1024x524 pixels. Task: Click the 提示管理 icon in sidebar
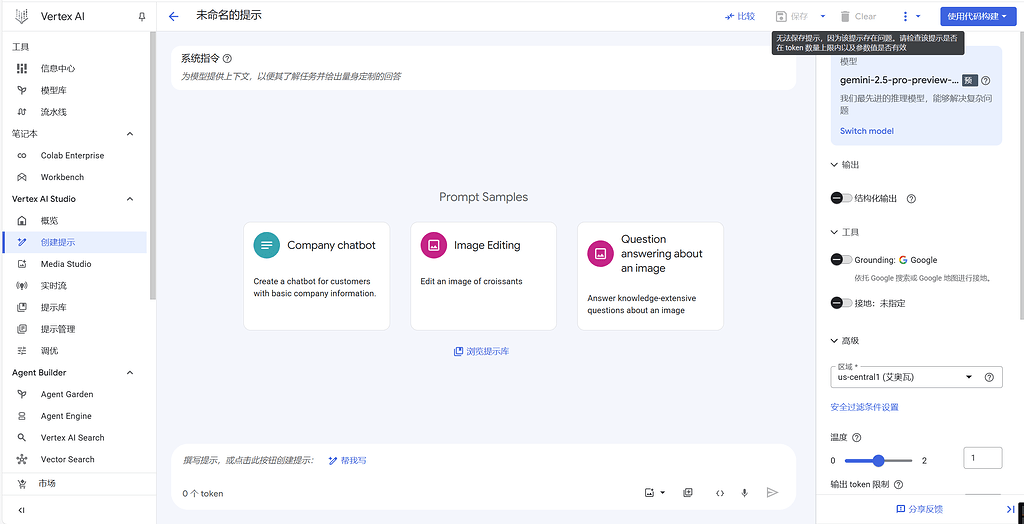(22, 329)
